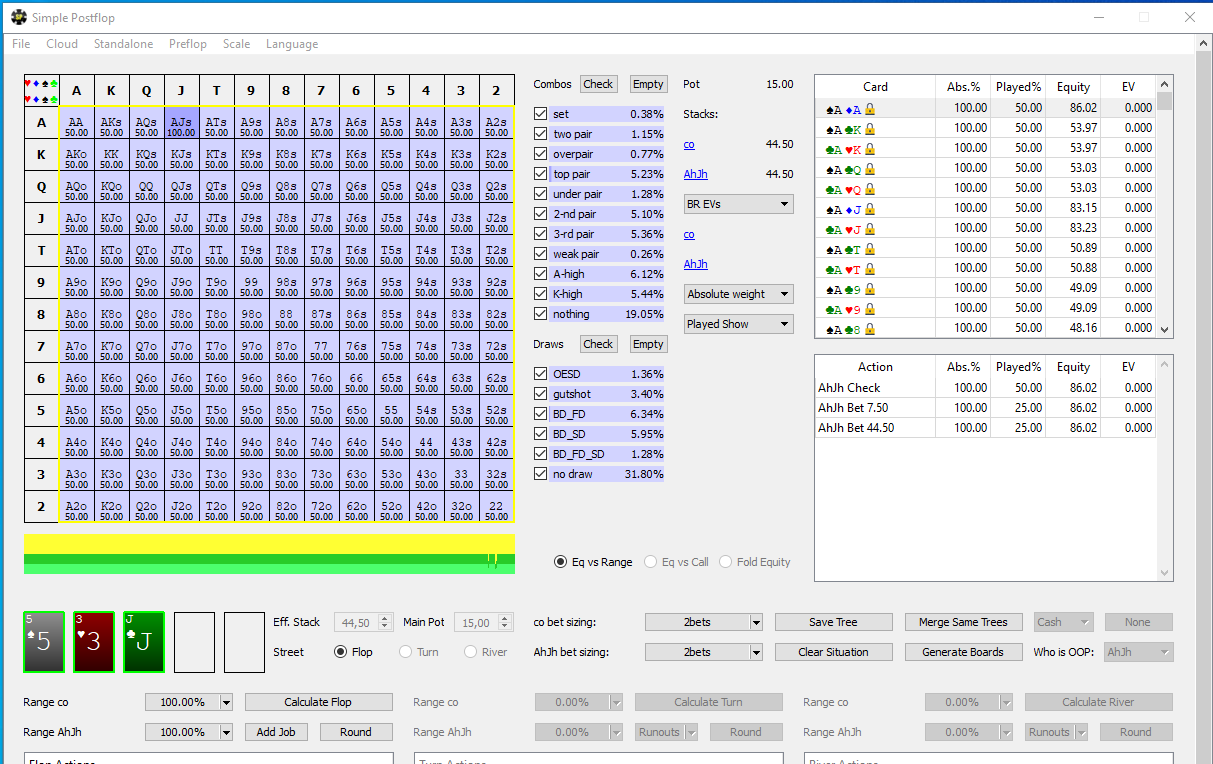Click the suit icons in matrix corner

[x=41, y=91]
